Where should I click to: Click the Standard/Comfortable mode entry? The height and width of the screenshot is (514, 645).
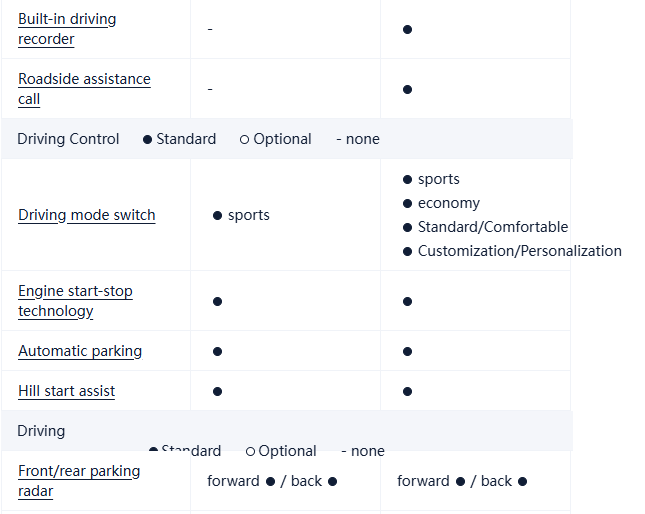492,227
